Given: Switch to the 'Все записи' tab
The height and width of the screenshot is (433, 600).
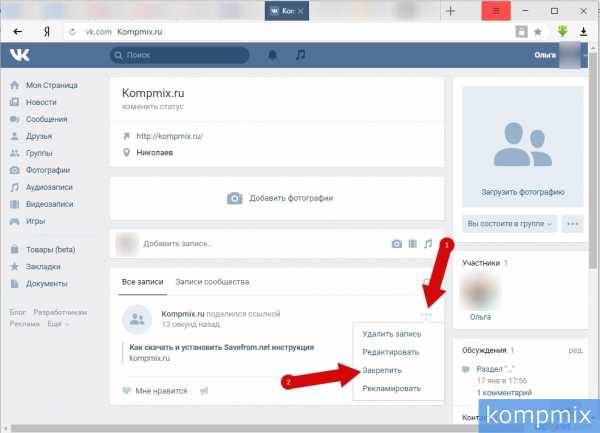Looking at the screenshot, I should [x=142, y=282].
